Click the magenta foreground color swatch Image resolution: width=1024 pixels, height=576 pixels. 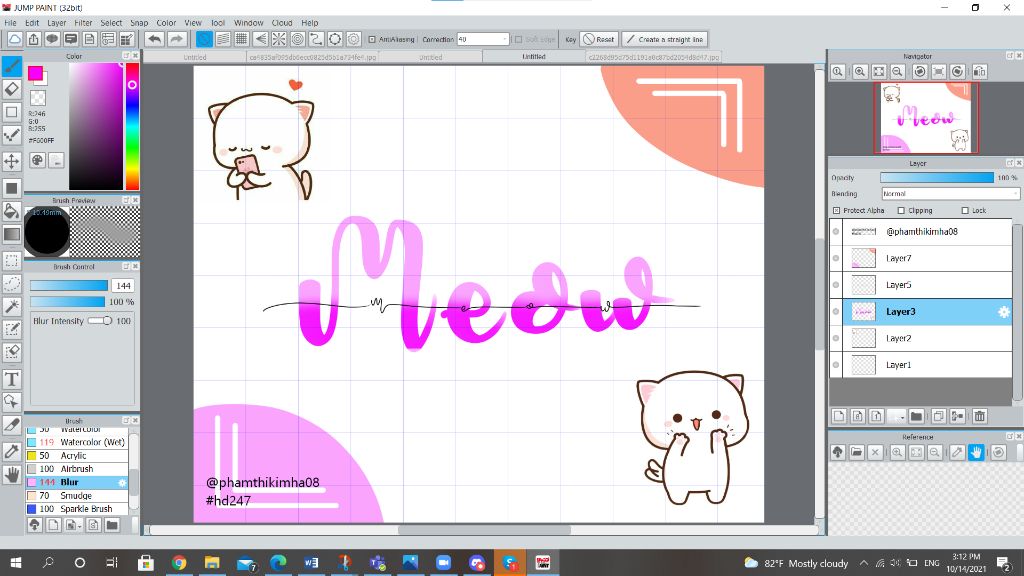tap(35, 73)
